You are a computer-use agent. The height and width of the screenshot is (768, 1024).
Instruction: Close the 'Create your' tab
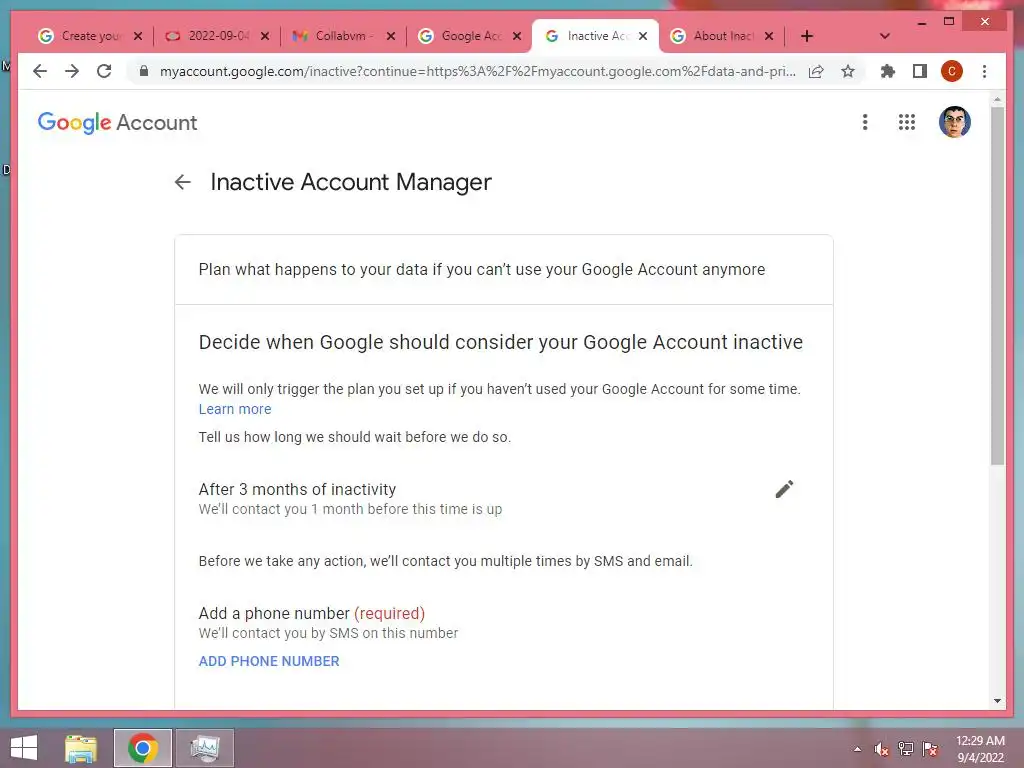click(x=138, y=36)
